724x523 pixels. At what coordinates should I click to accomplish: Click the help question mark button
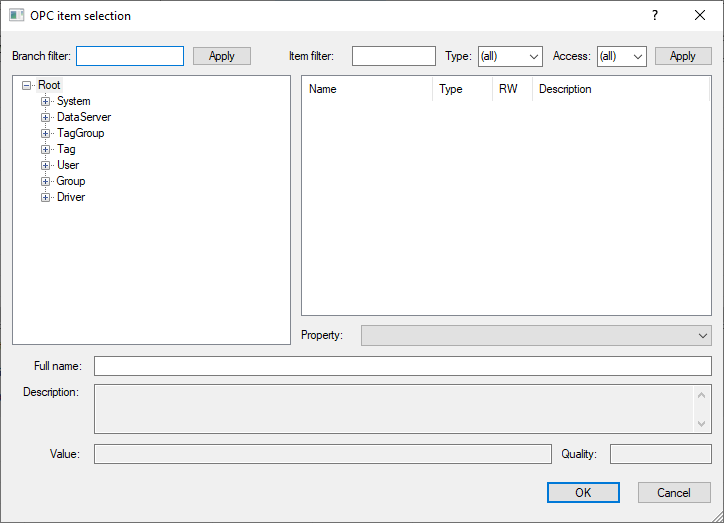(655, 16)
